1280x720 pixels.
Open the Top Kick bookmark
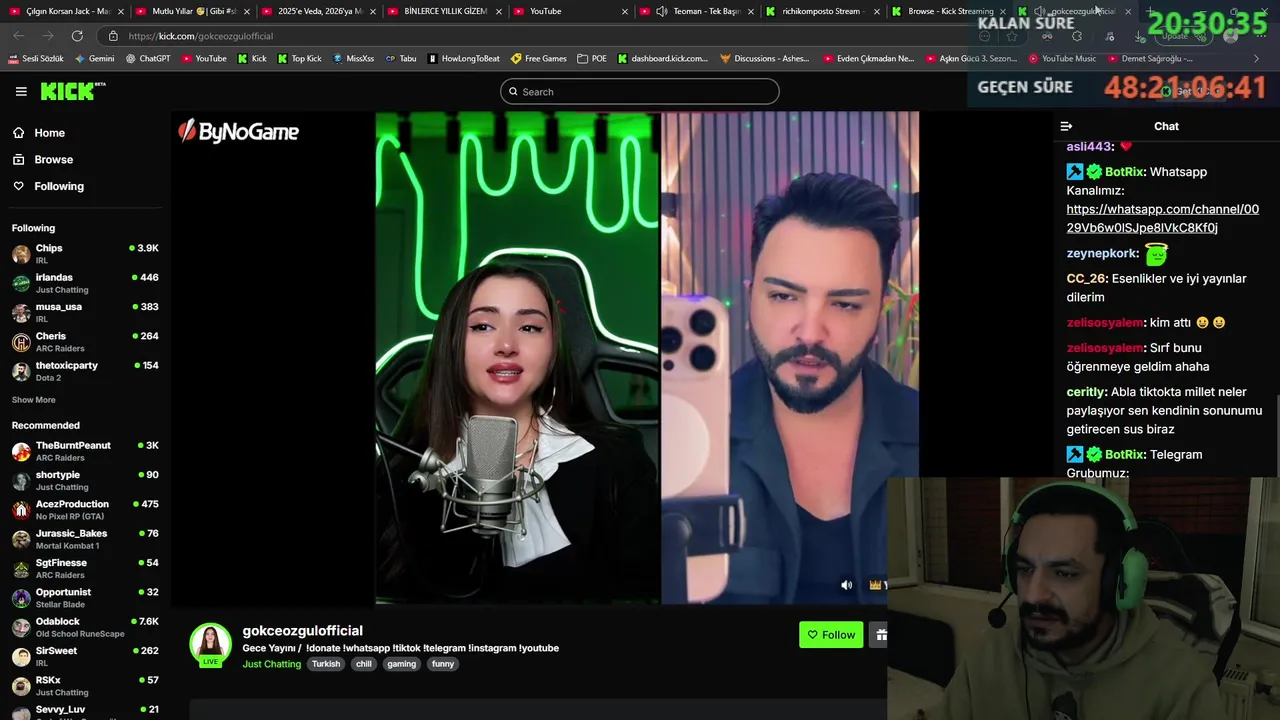[299, 59]
